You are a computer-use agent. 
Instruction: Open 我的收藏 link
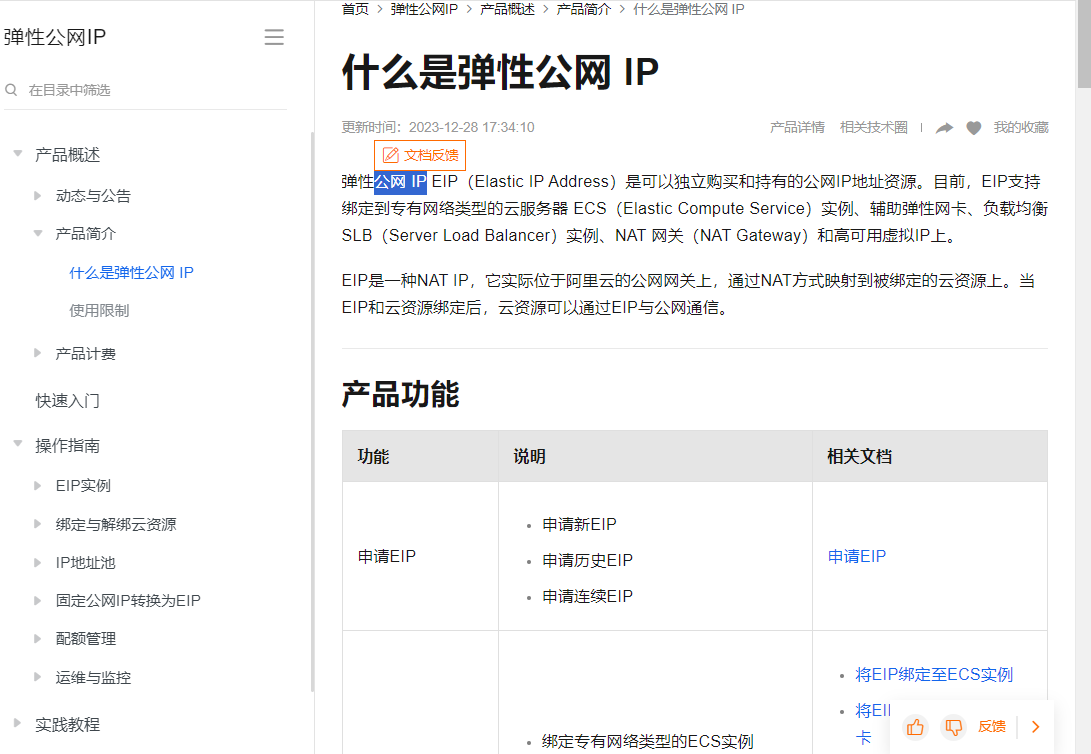click(x=1021, y=127)
